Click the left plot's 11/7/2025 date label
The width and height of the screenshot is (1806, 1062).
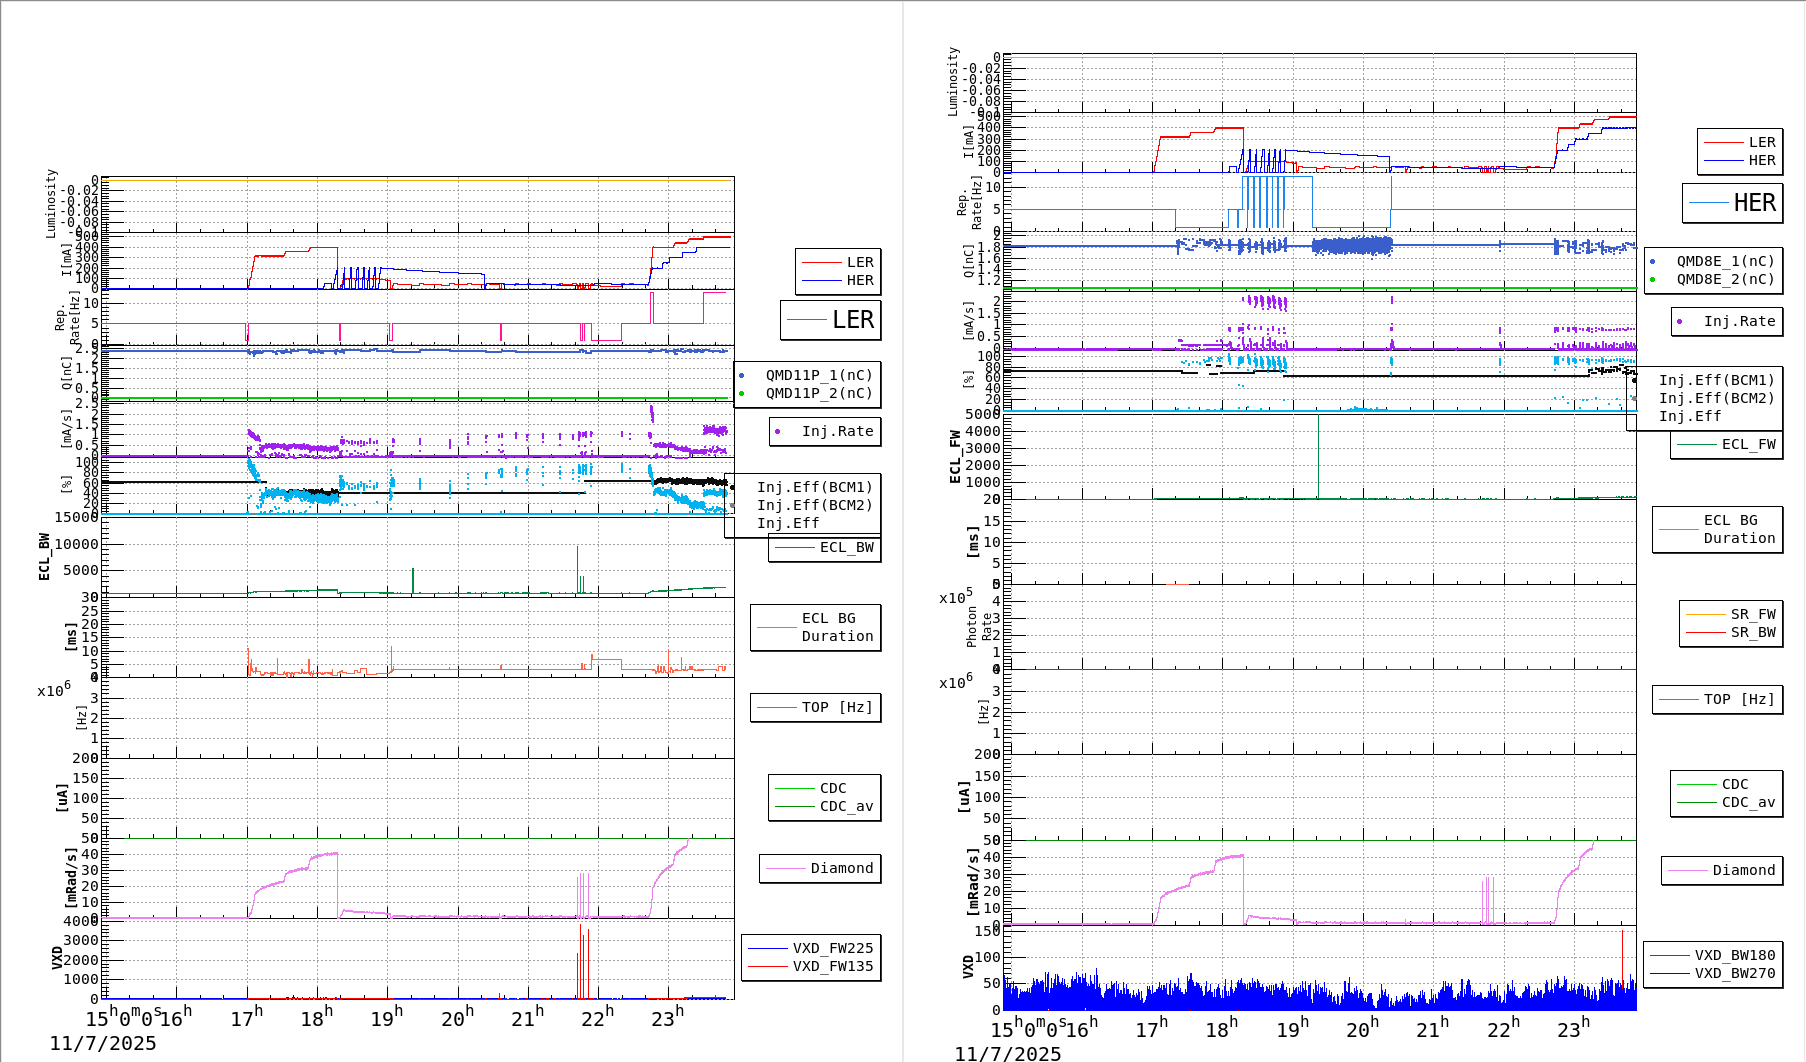103,1043
